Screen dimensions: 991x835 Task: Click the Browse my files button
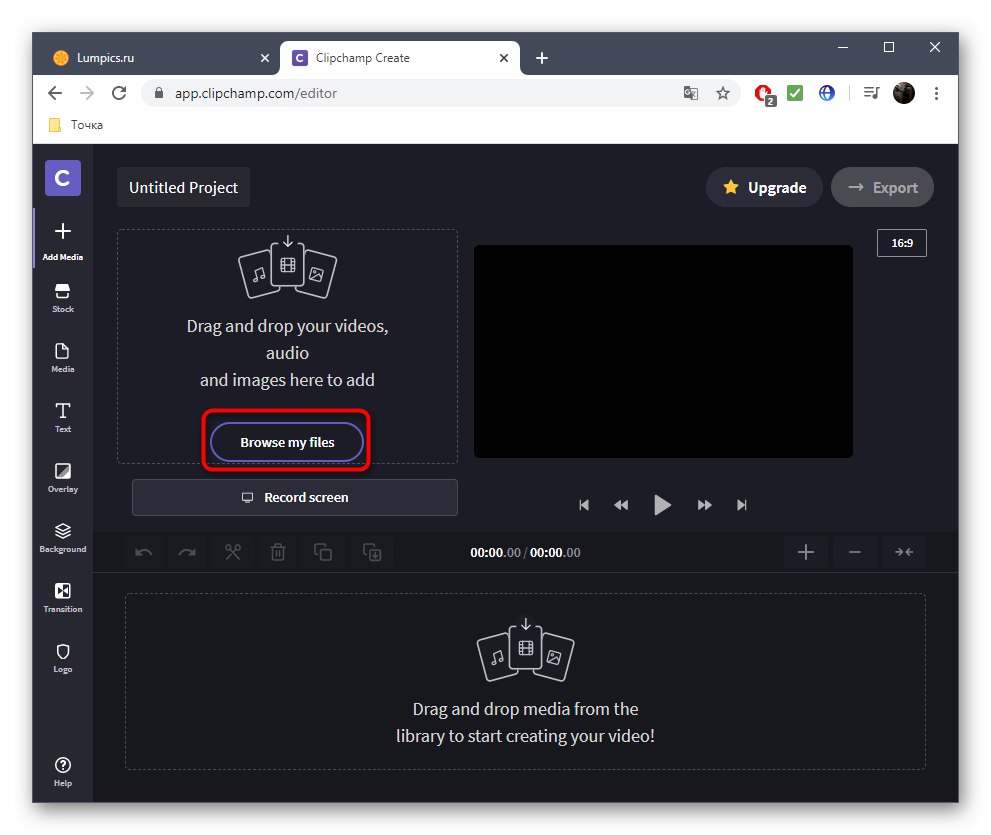[285, 442]
